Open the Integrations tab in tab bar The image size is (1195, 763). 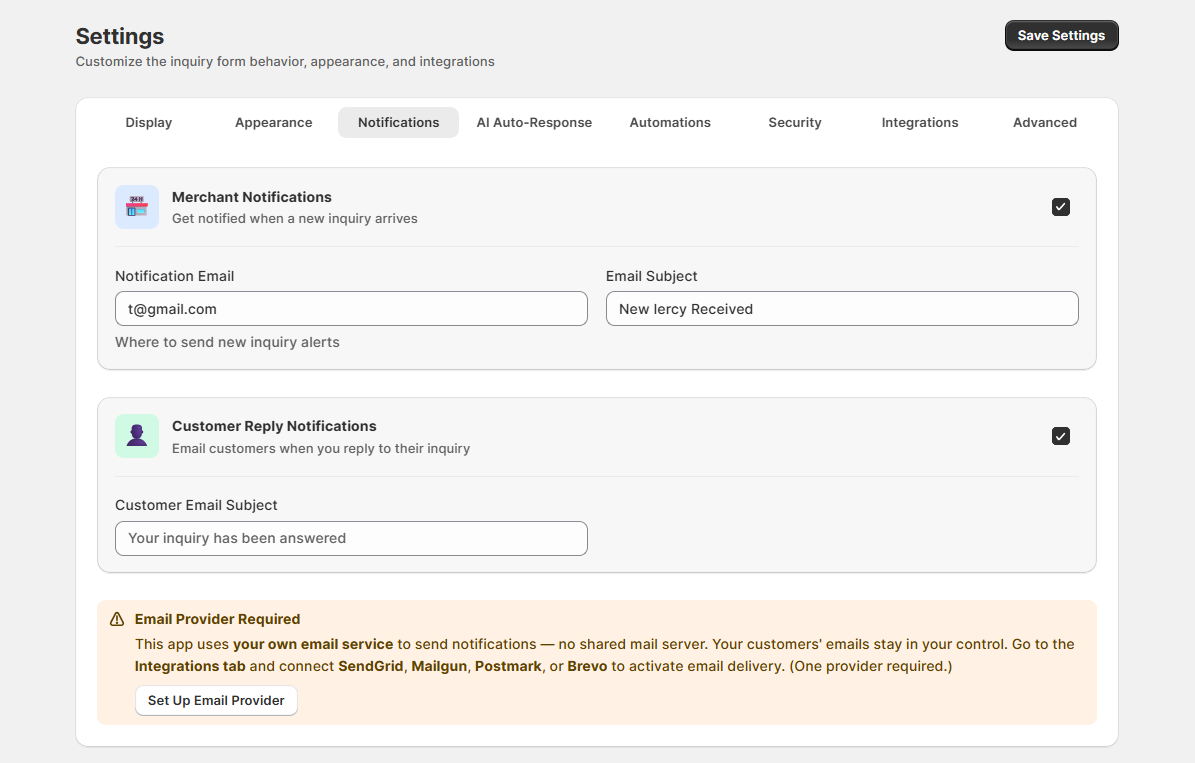pyautogui.click(x=920, y=122)
